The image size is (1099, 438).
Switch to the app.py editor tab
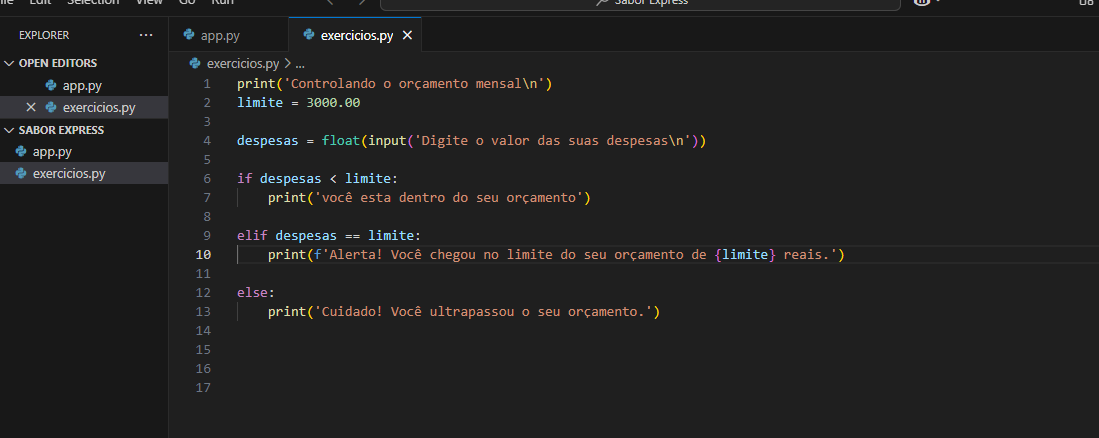228,36
